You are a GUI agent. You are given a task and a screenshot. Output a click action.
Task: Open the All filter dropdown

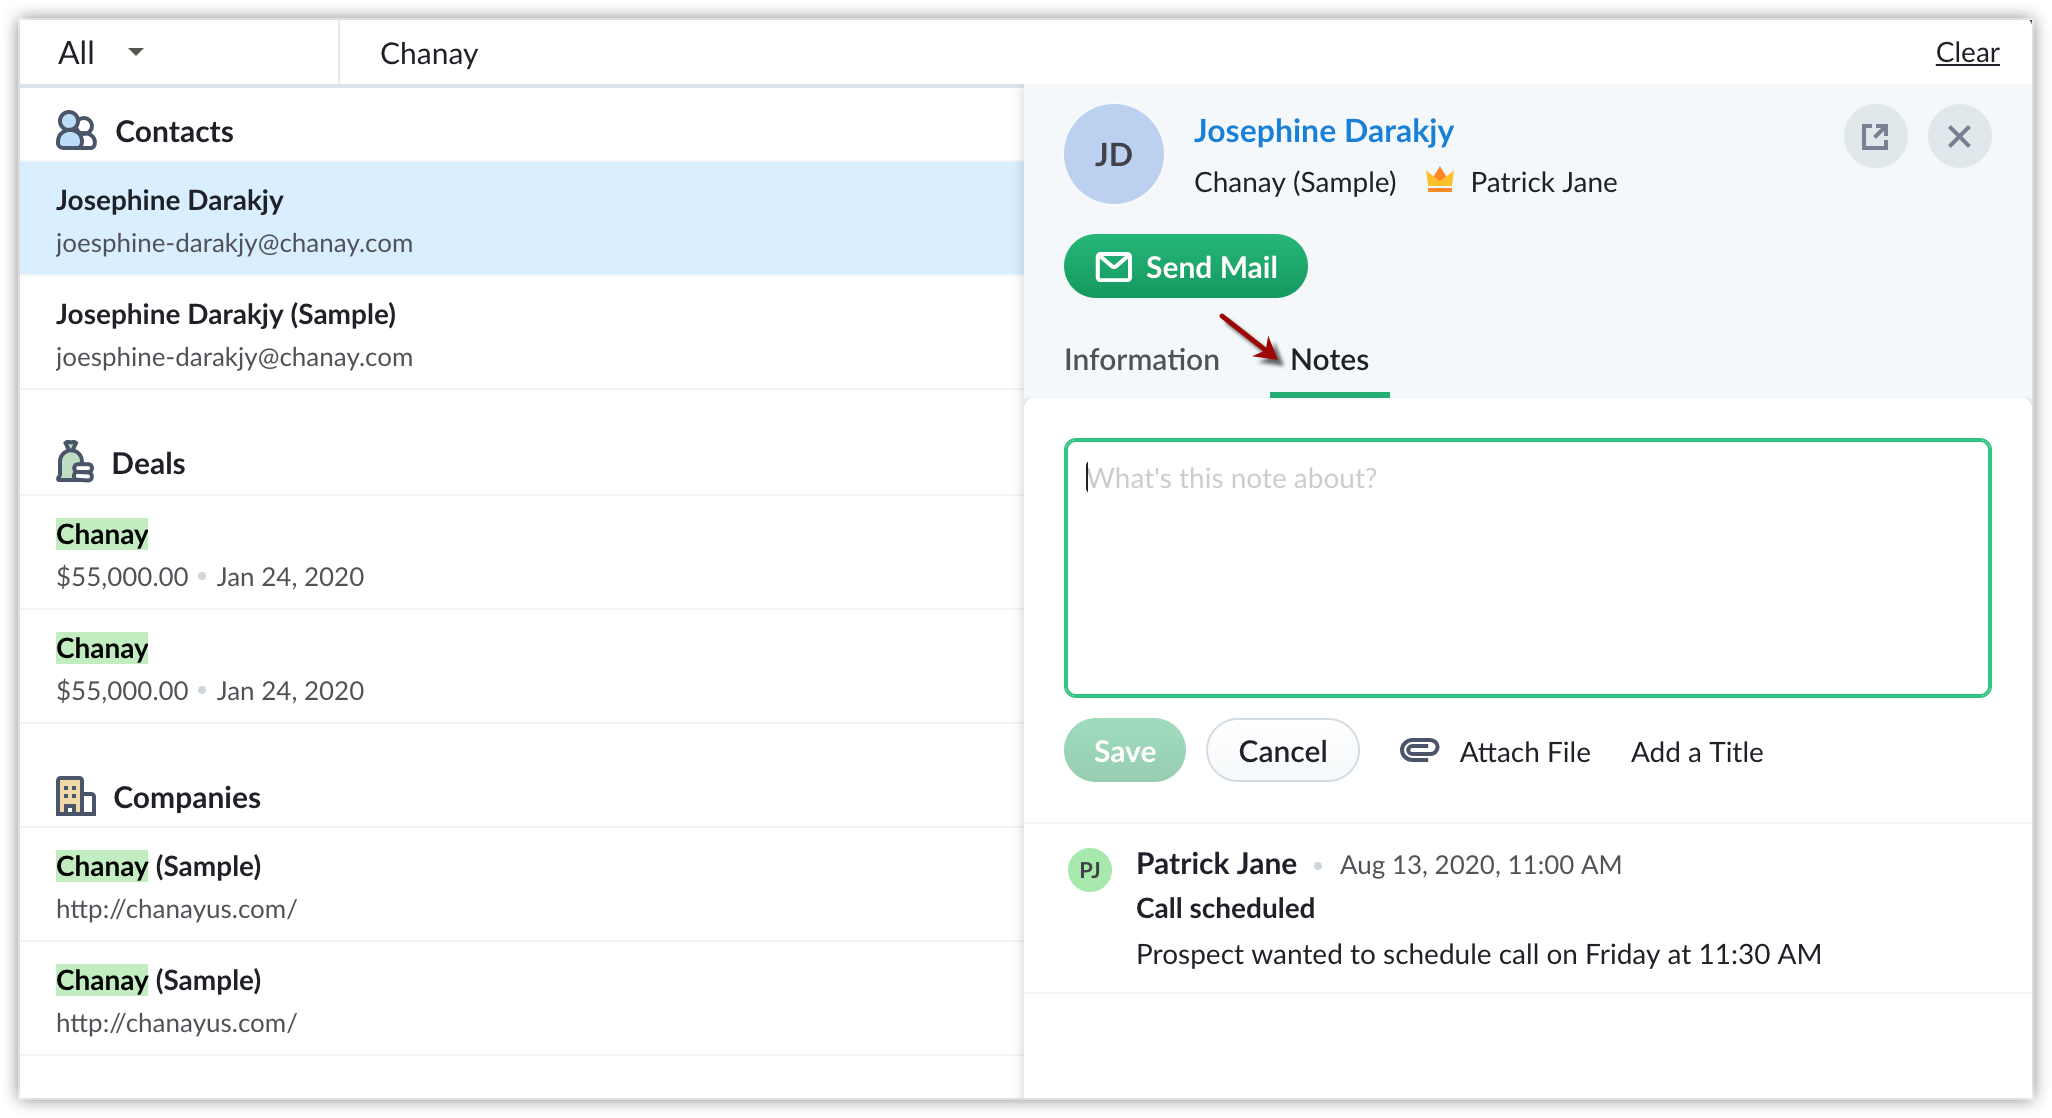point(101,53)
